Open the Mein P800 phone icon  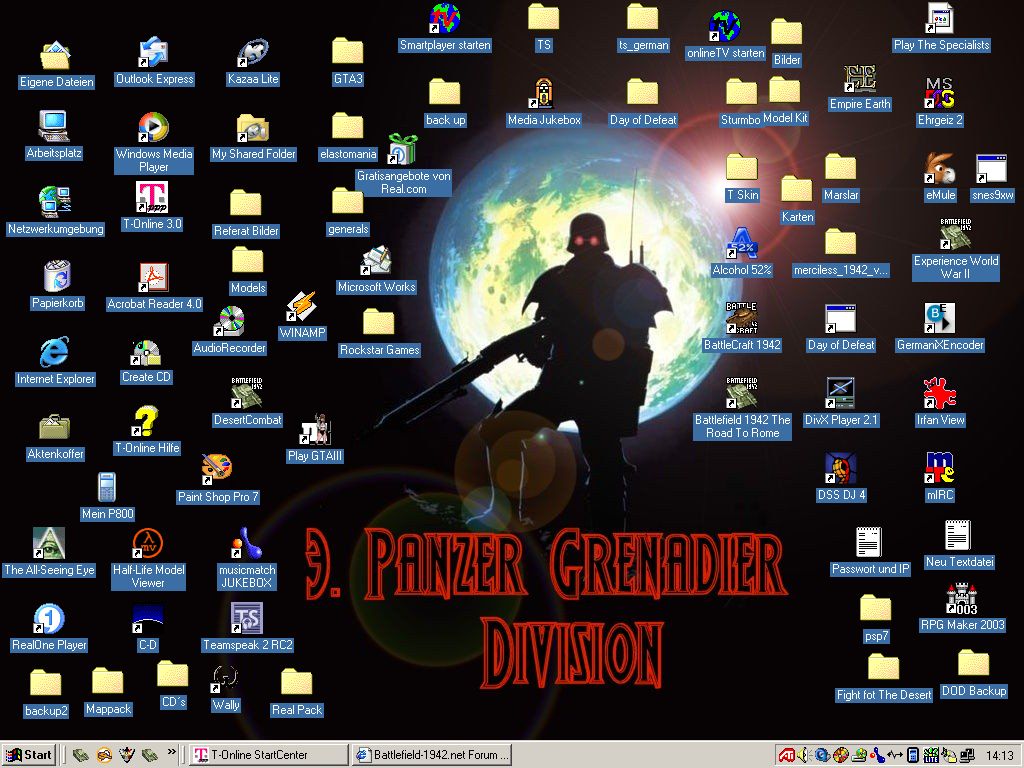point(107,488)
